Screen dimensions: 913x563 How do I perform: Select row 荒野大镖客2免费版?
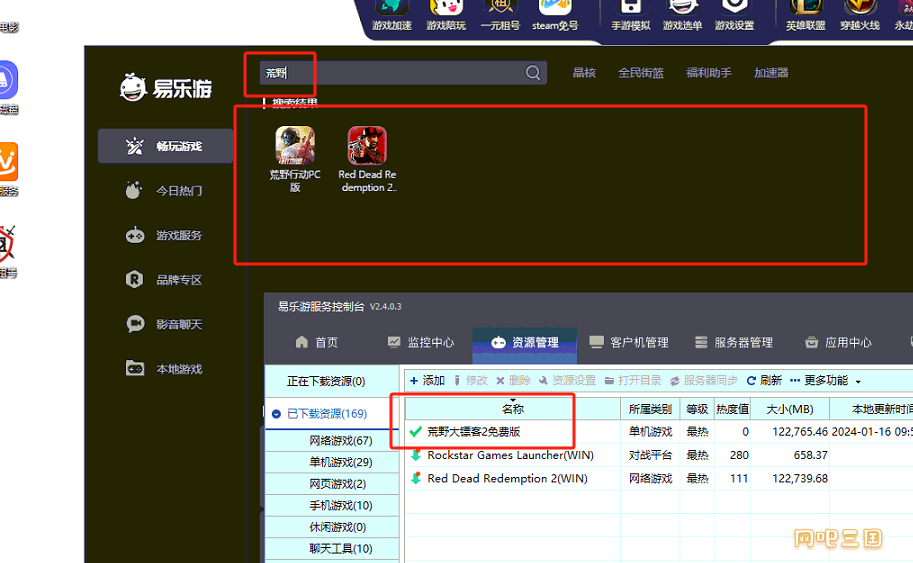[659, 432]
